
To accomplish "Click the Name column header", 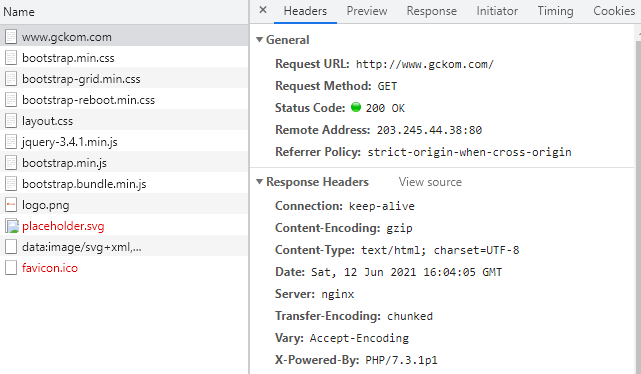I will [x=124, y=12].
